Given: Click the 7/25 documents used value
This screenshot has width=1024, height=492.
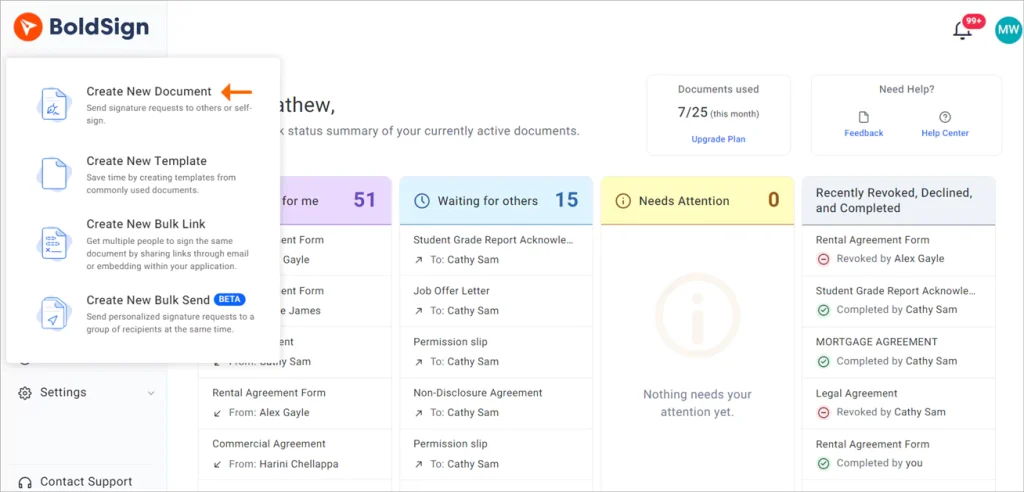Looking at the screenshot, I should (x=693, y=112).
